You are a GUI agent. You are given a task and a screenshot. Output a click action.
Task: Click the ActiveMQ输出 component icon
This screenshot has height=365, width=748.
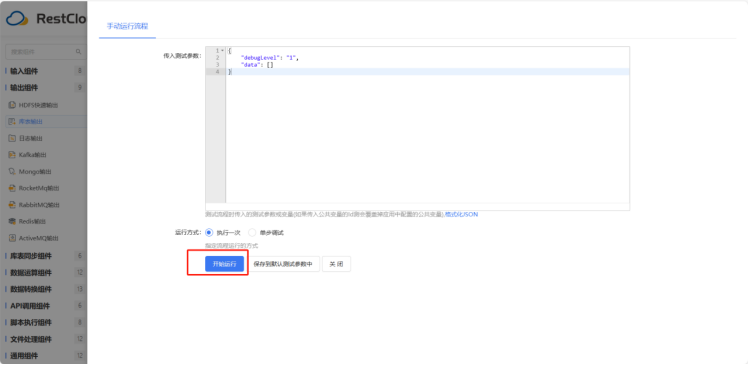(12, 238)
